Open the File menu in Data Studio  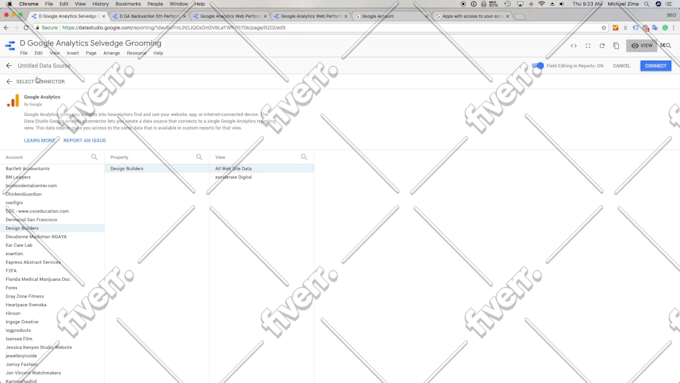24,53
